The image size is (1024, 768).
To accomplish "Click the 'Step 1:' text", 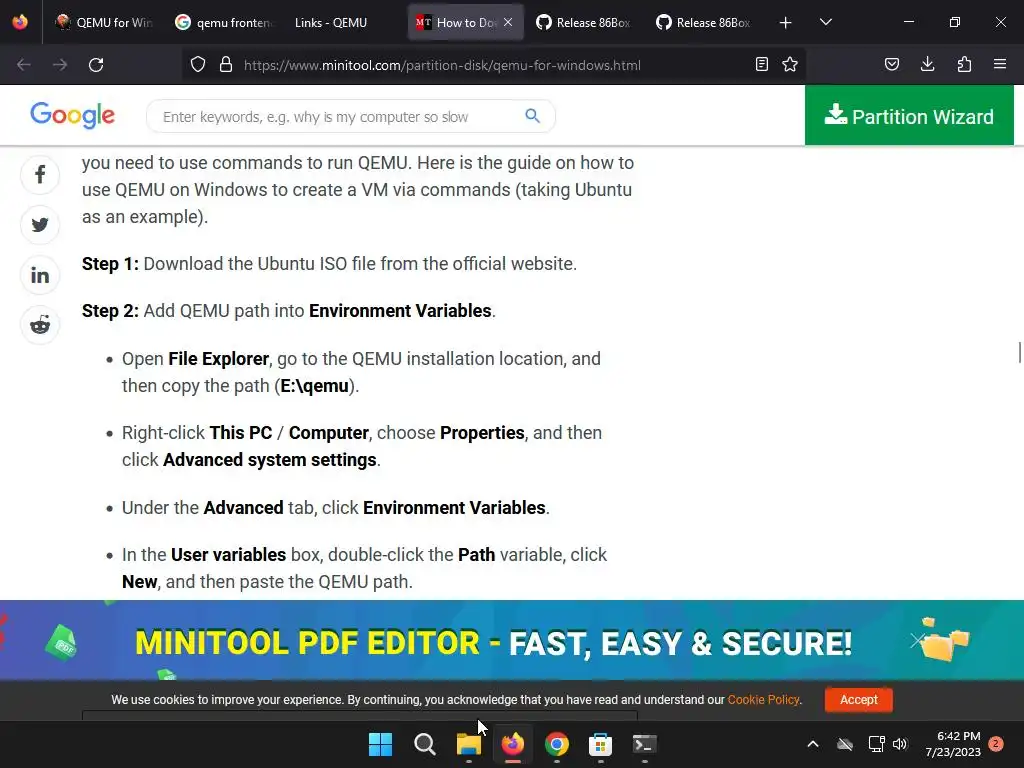I will (x=110, y=264).
